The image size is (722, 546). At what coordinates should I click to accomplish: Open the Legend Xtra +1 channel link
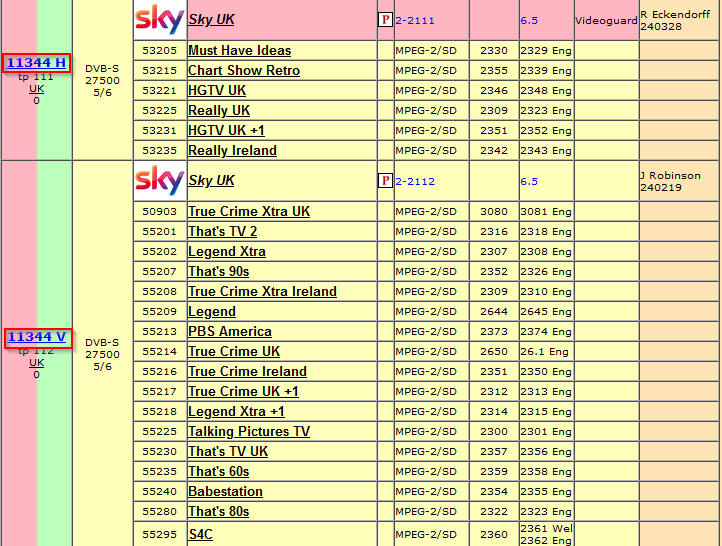point(236,412)
